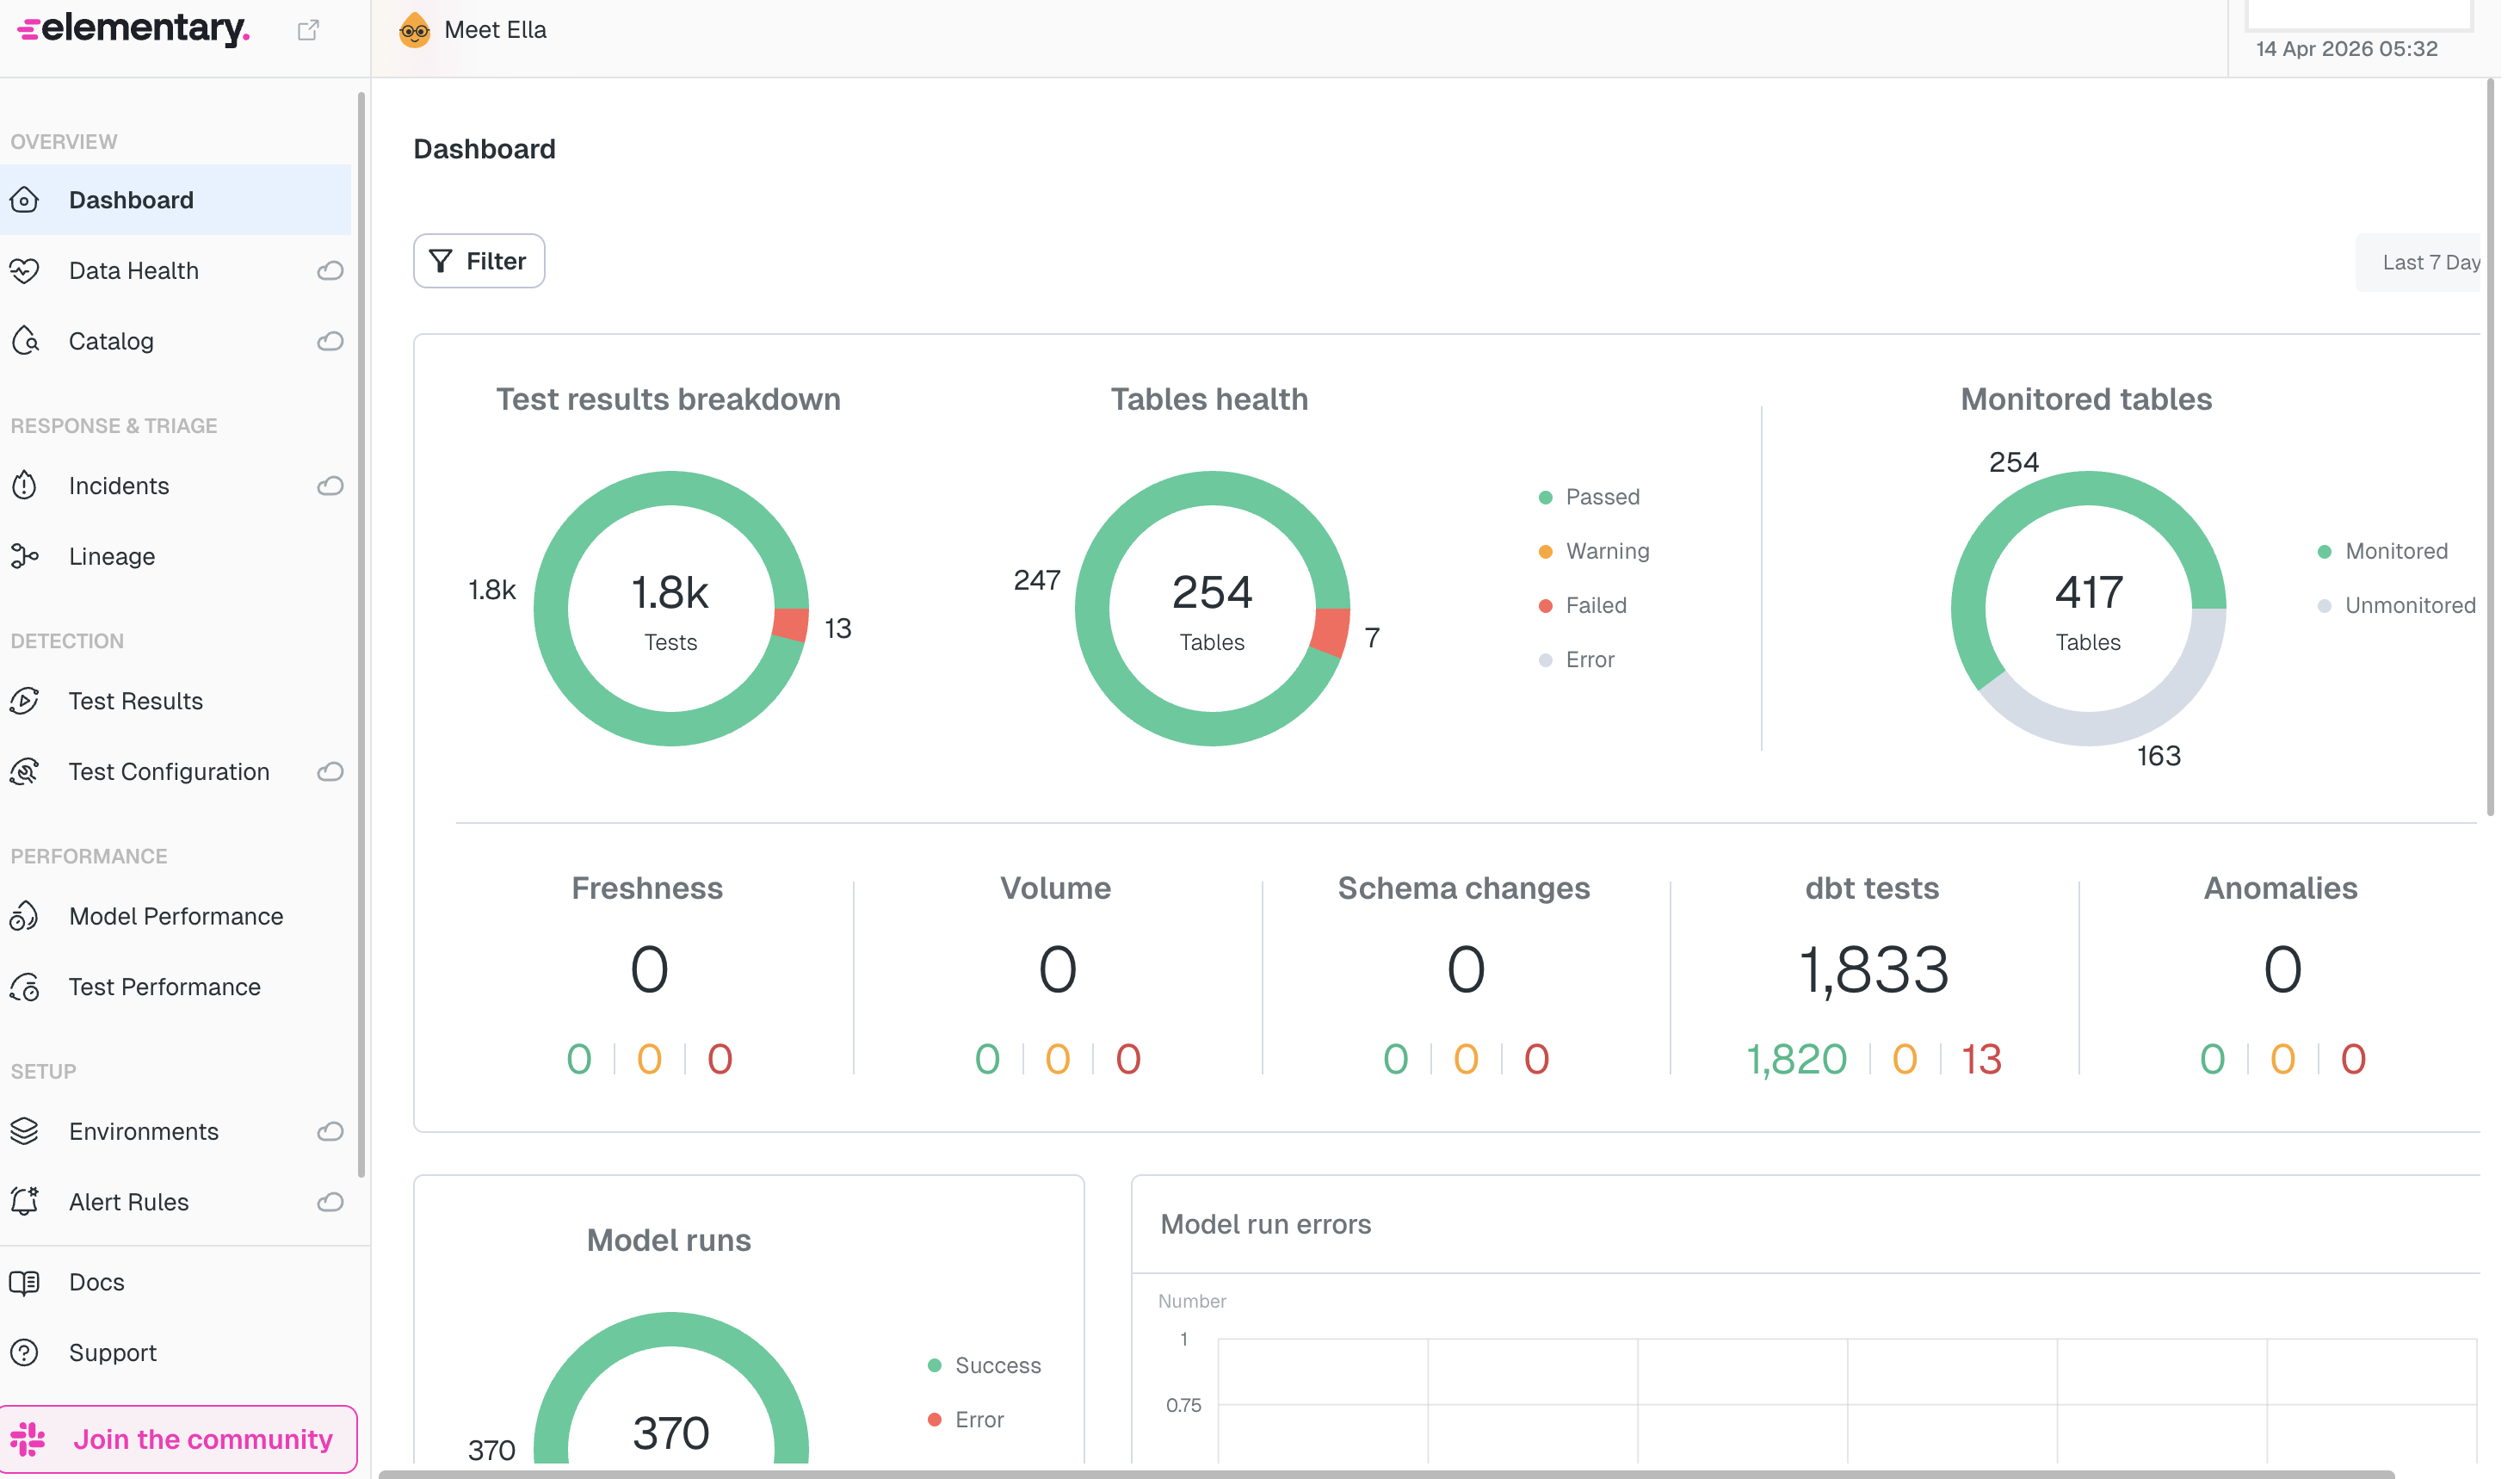Open Docs label
The image size is (2520, 1479).
97,1282
